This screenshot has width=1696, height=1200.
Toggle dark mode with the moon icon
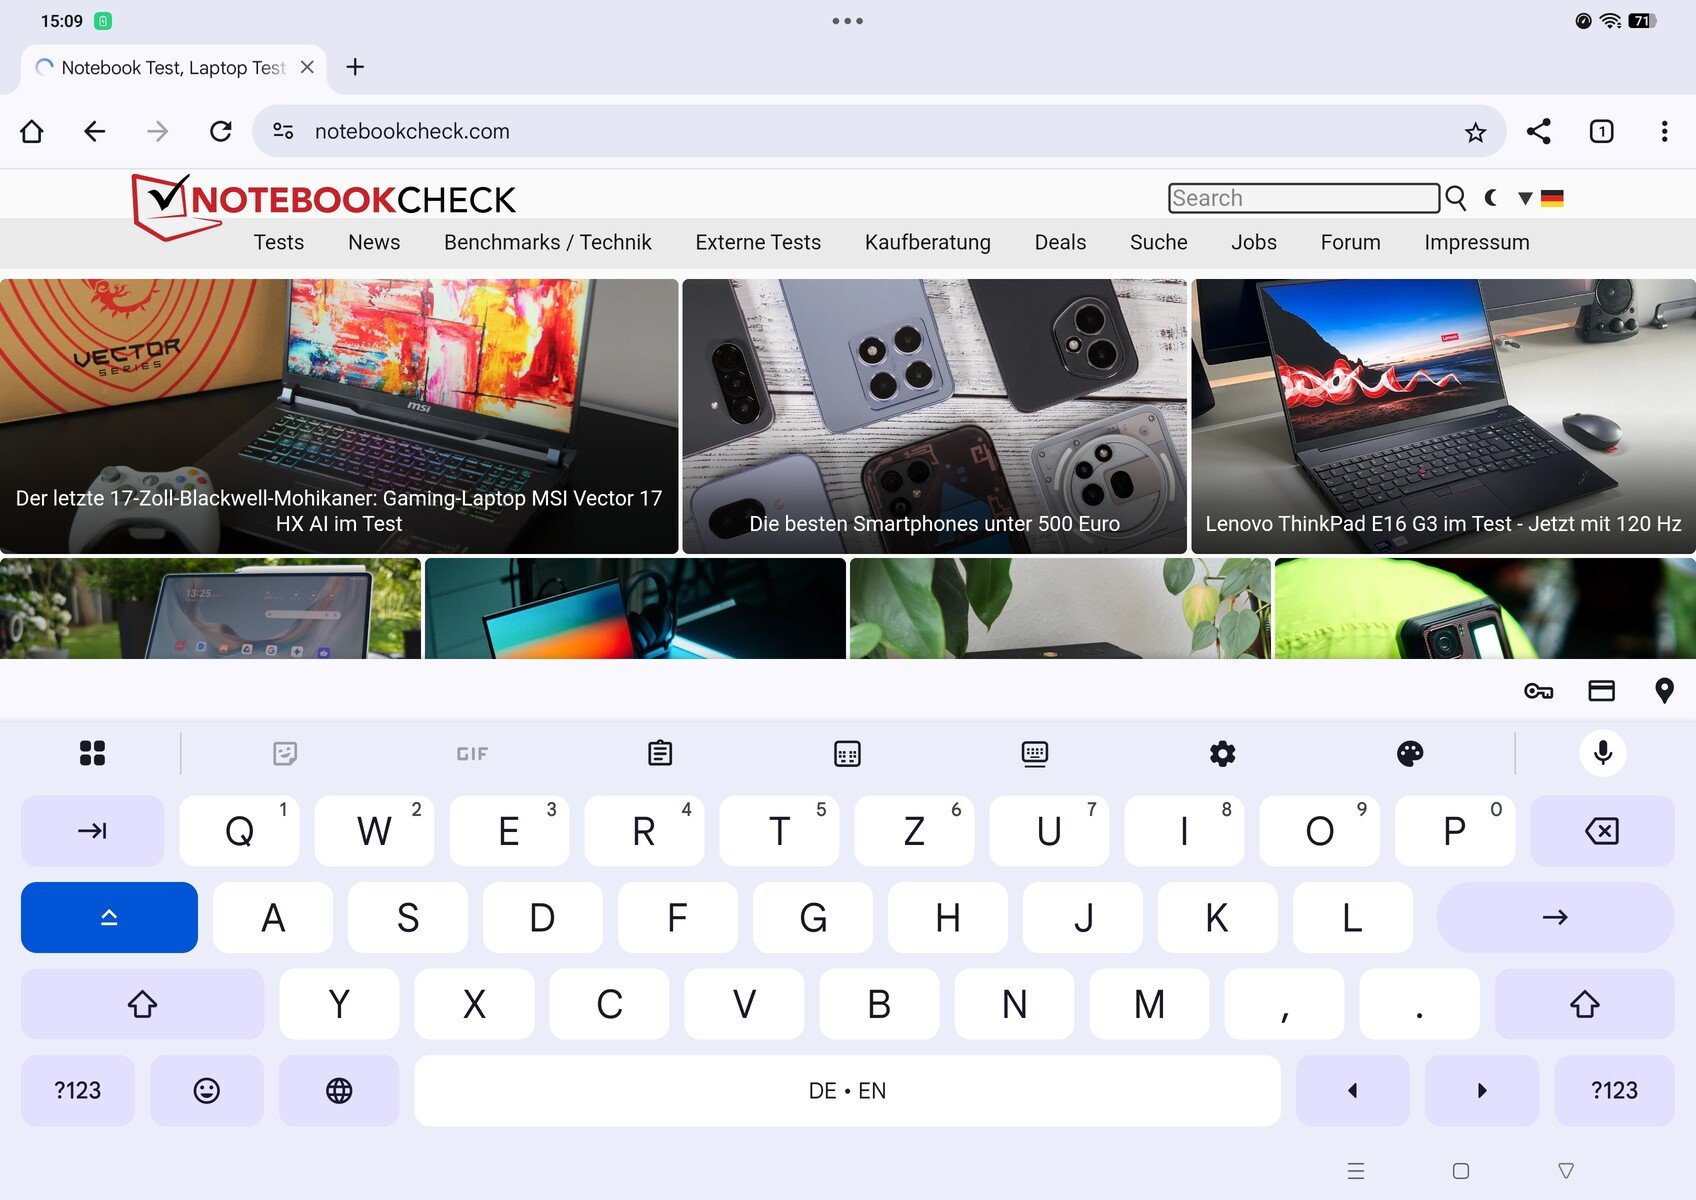[x=1491, y=198]
